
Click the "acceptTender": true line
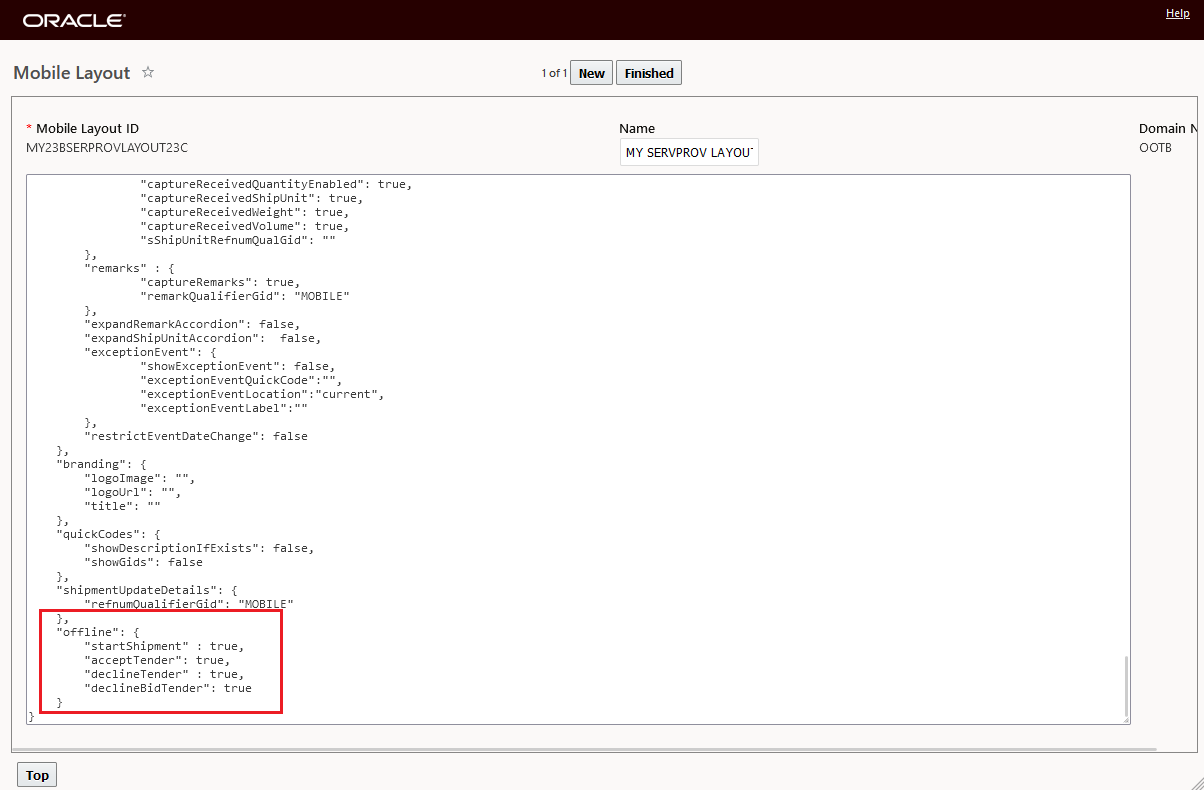(x=158, y=660)
